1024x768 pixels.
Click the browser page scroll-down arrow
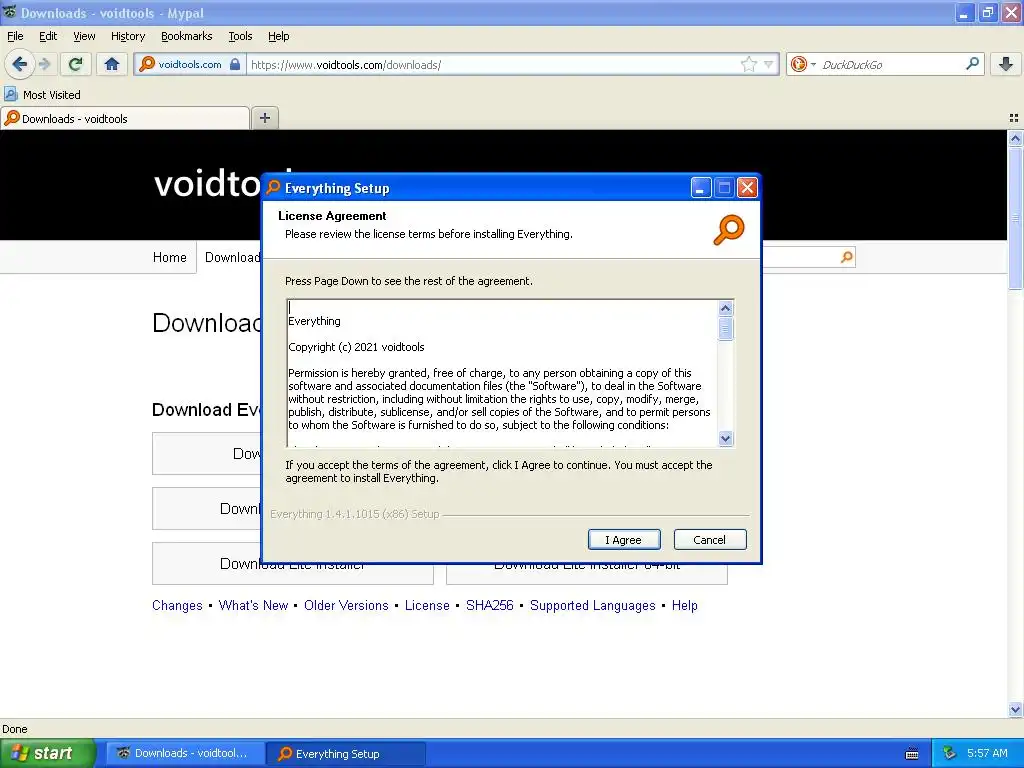coord(1015,710)
